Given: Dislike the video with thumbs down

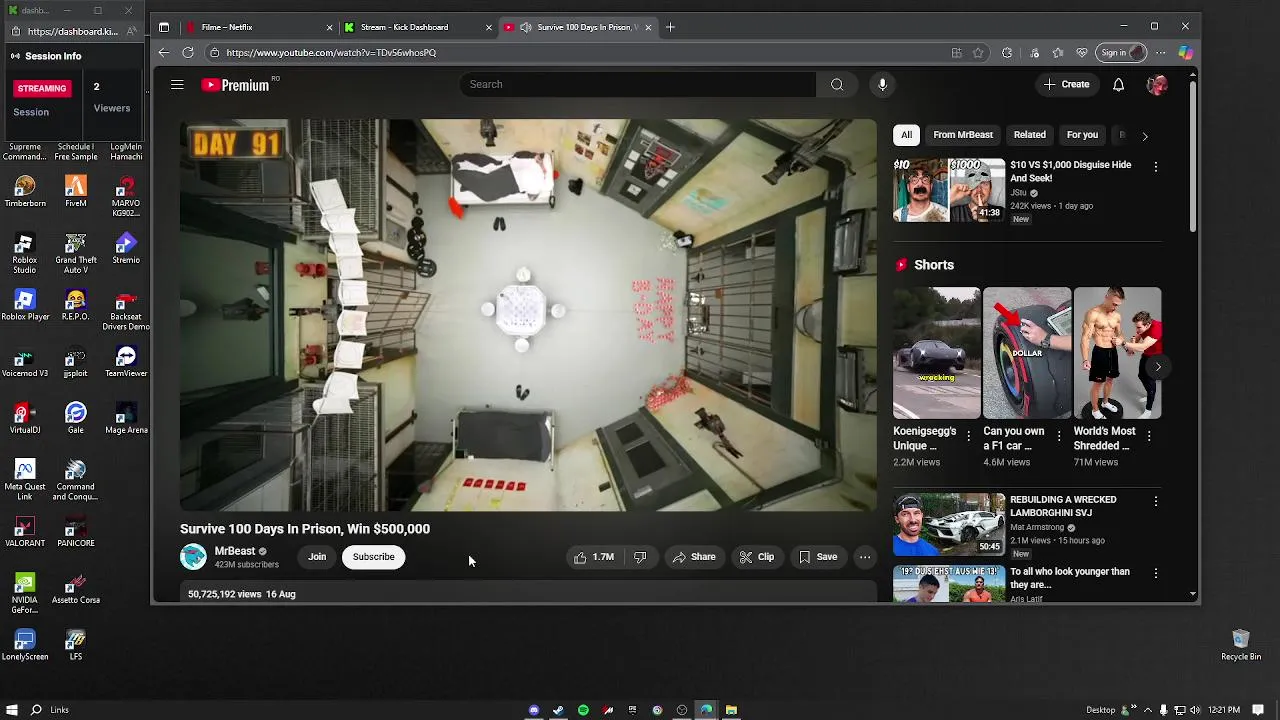Looking at the screenshot, I should point(640,557).
